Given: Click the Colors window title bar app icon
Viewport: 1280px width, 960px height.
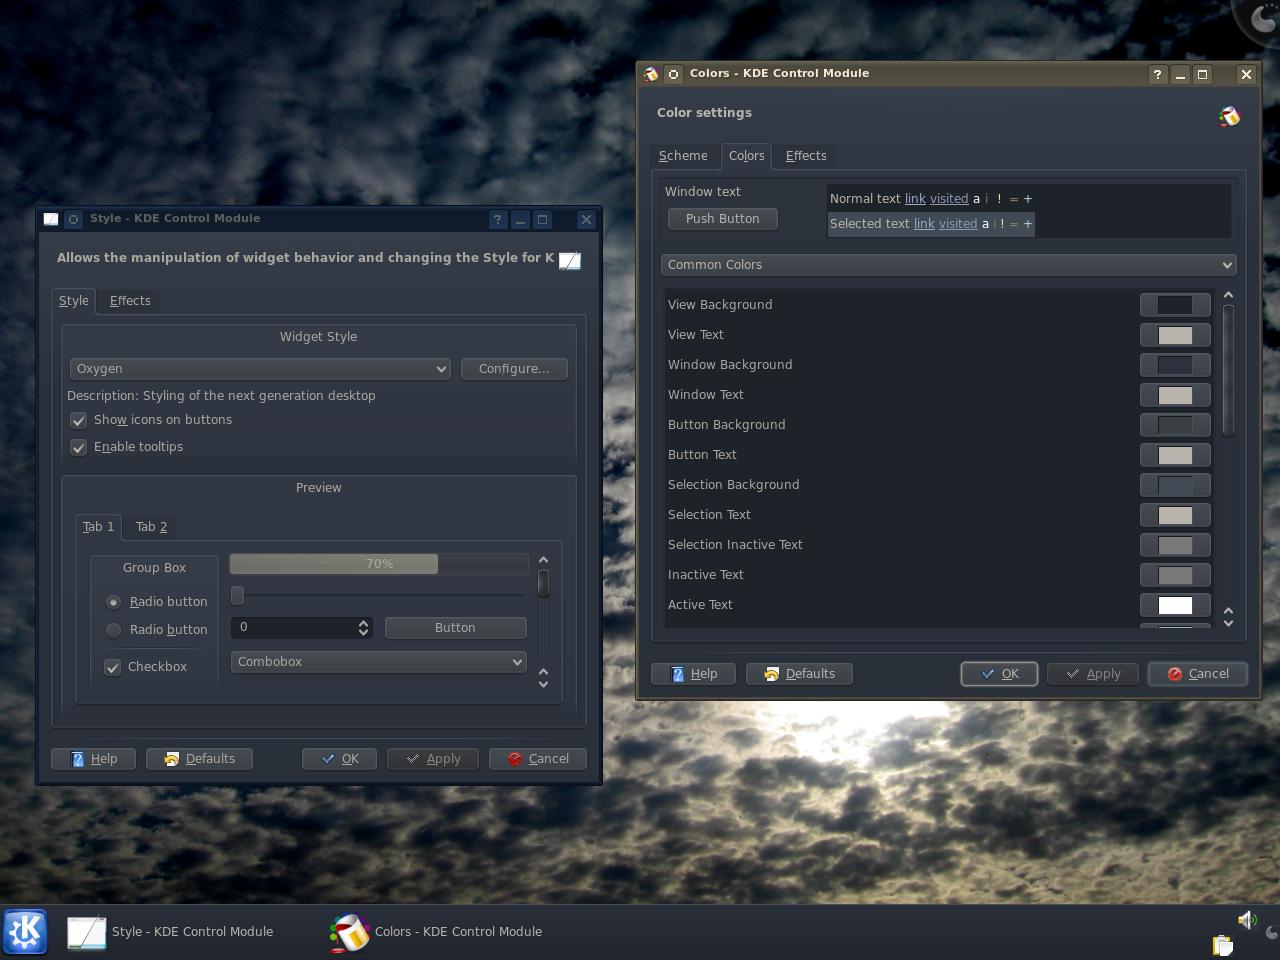Looking at the screenshot, I should (x=651, y=74).
